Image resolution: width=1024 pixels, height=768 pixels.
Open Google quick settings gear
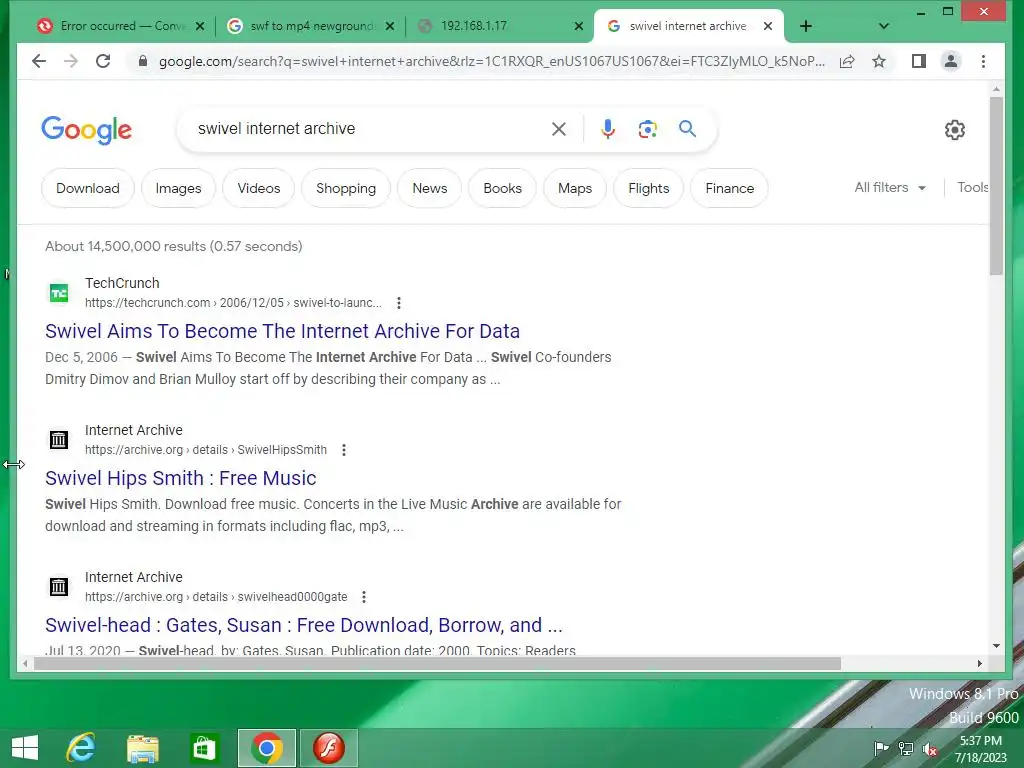[955, 130]
